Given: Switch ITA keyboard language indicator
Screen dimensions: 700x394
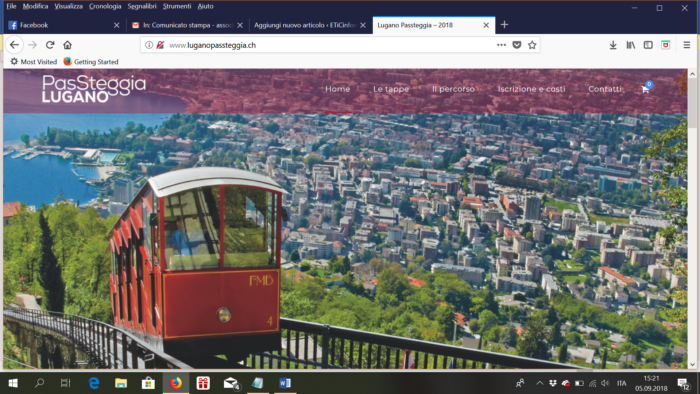Looking at the screenshot, I should tap(621, 383).
